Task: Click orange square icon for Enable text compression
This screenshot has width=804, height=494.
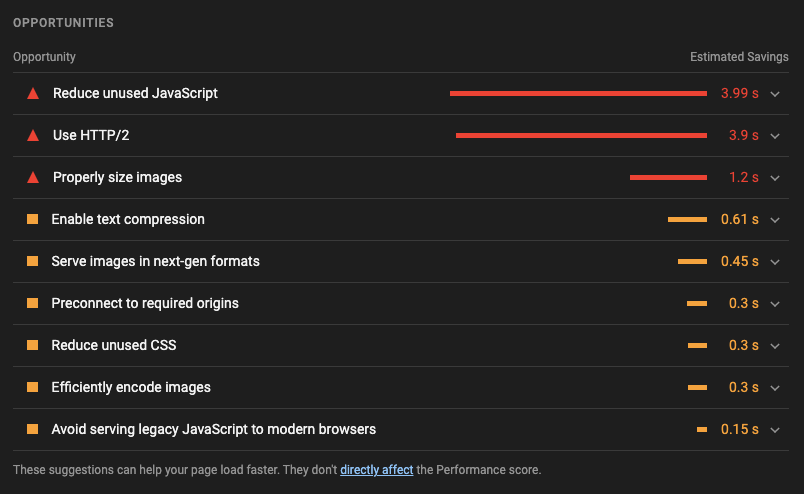Action: point(32,219)
